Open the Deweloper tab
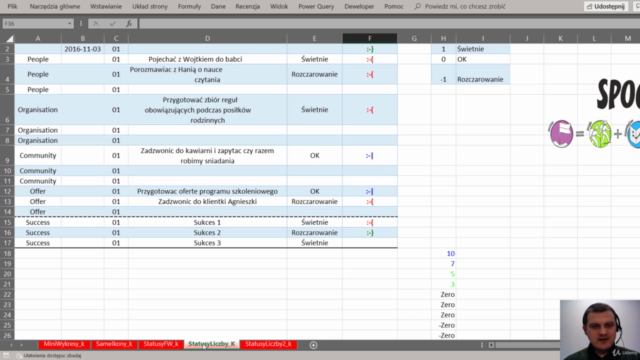This screenshot has width=640, height=360. click(359, 7)
